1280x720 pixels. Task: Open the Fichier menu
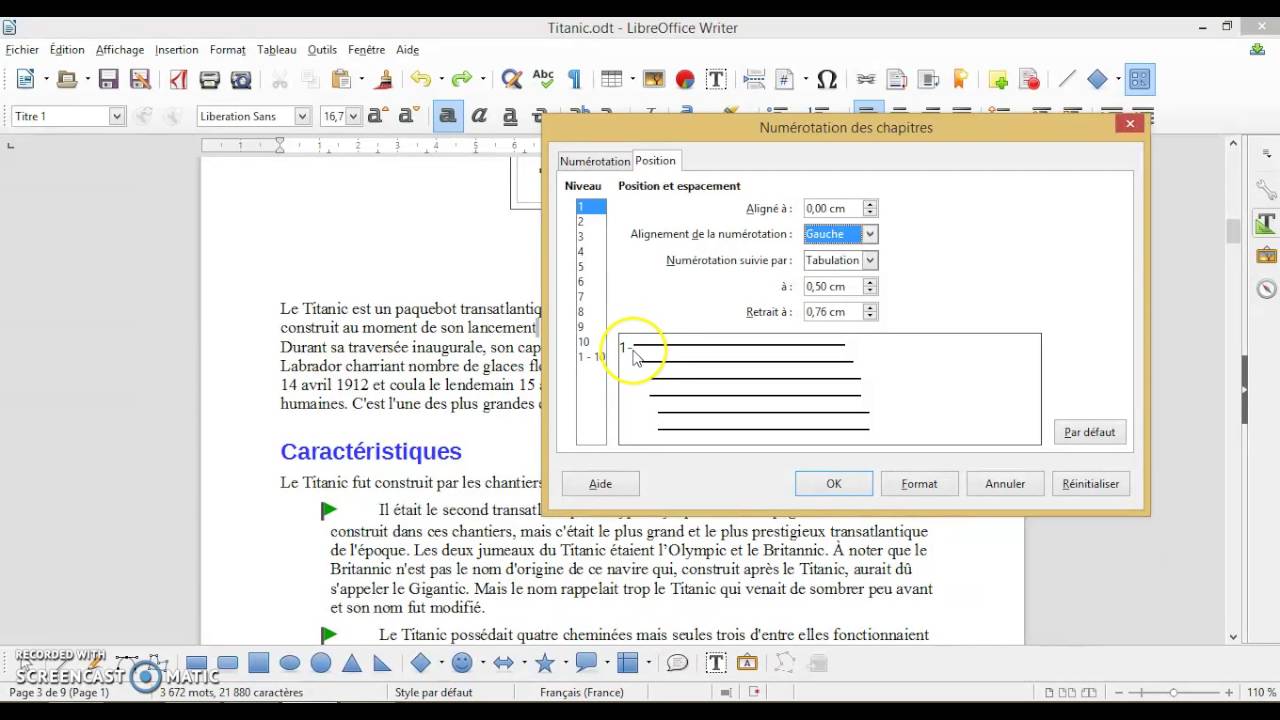tap(22, 50)
